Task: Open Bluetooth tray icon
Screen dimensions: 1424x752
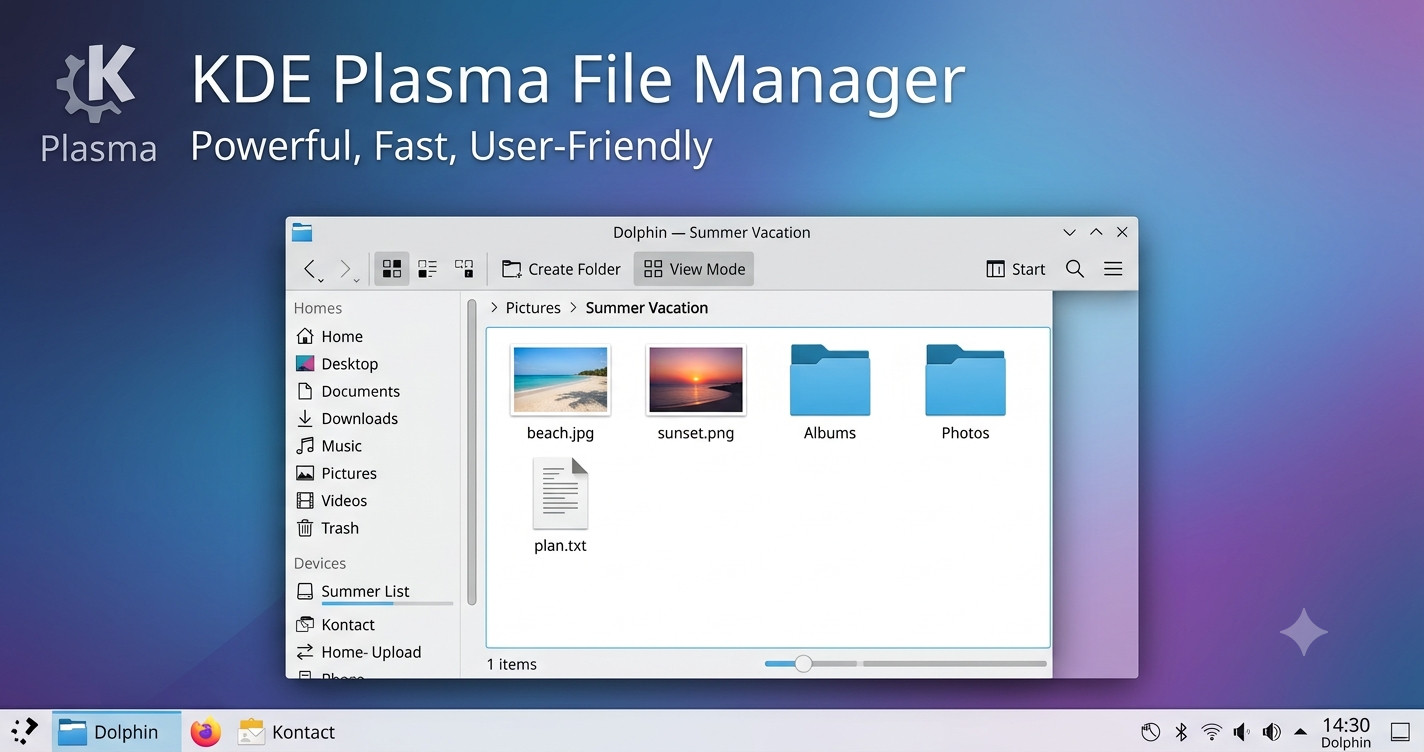Action: (x=1181, y=732)
